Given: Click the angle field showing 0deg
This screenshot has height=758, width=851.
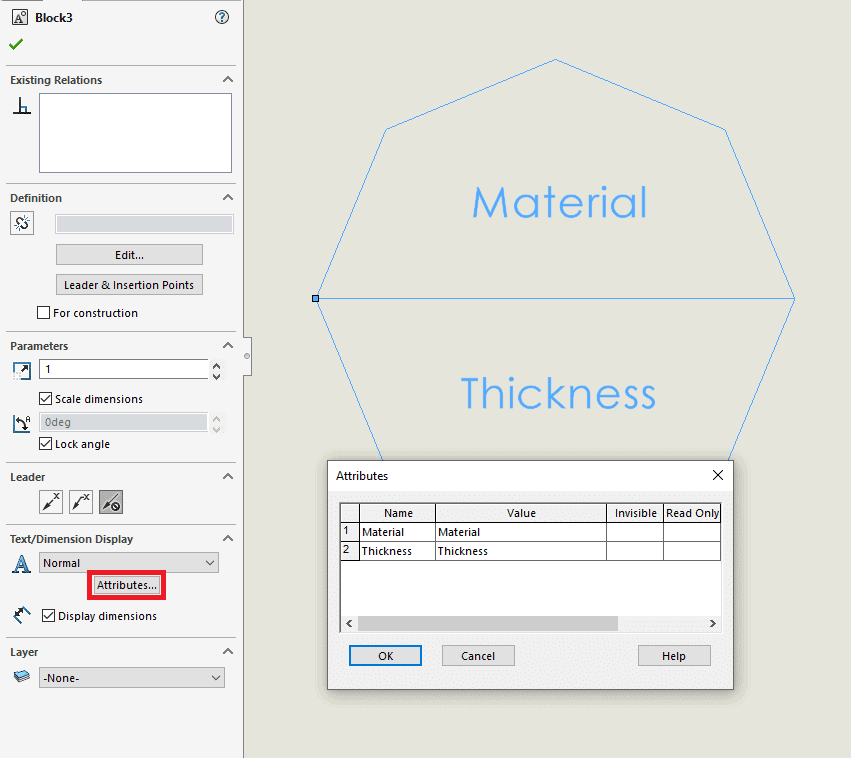Looking at the screenshot, I should point(124,422).
